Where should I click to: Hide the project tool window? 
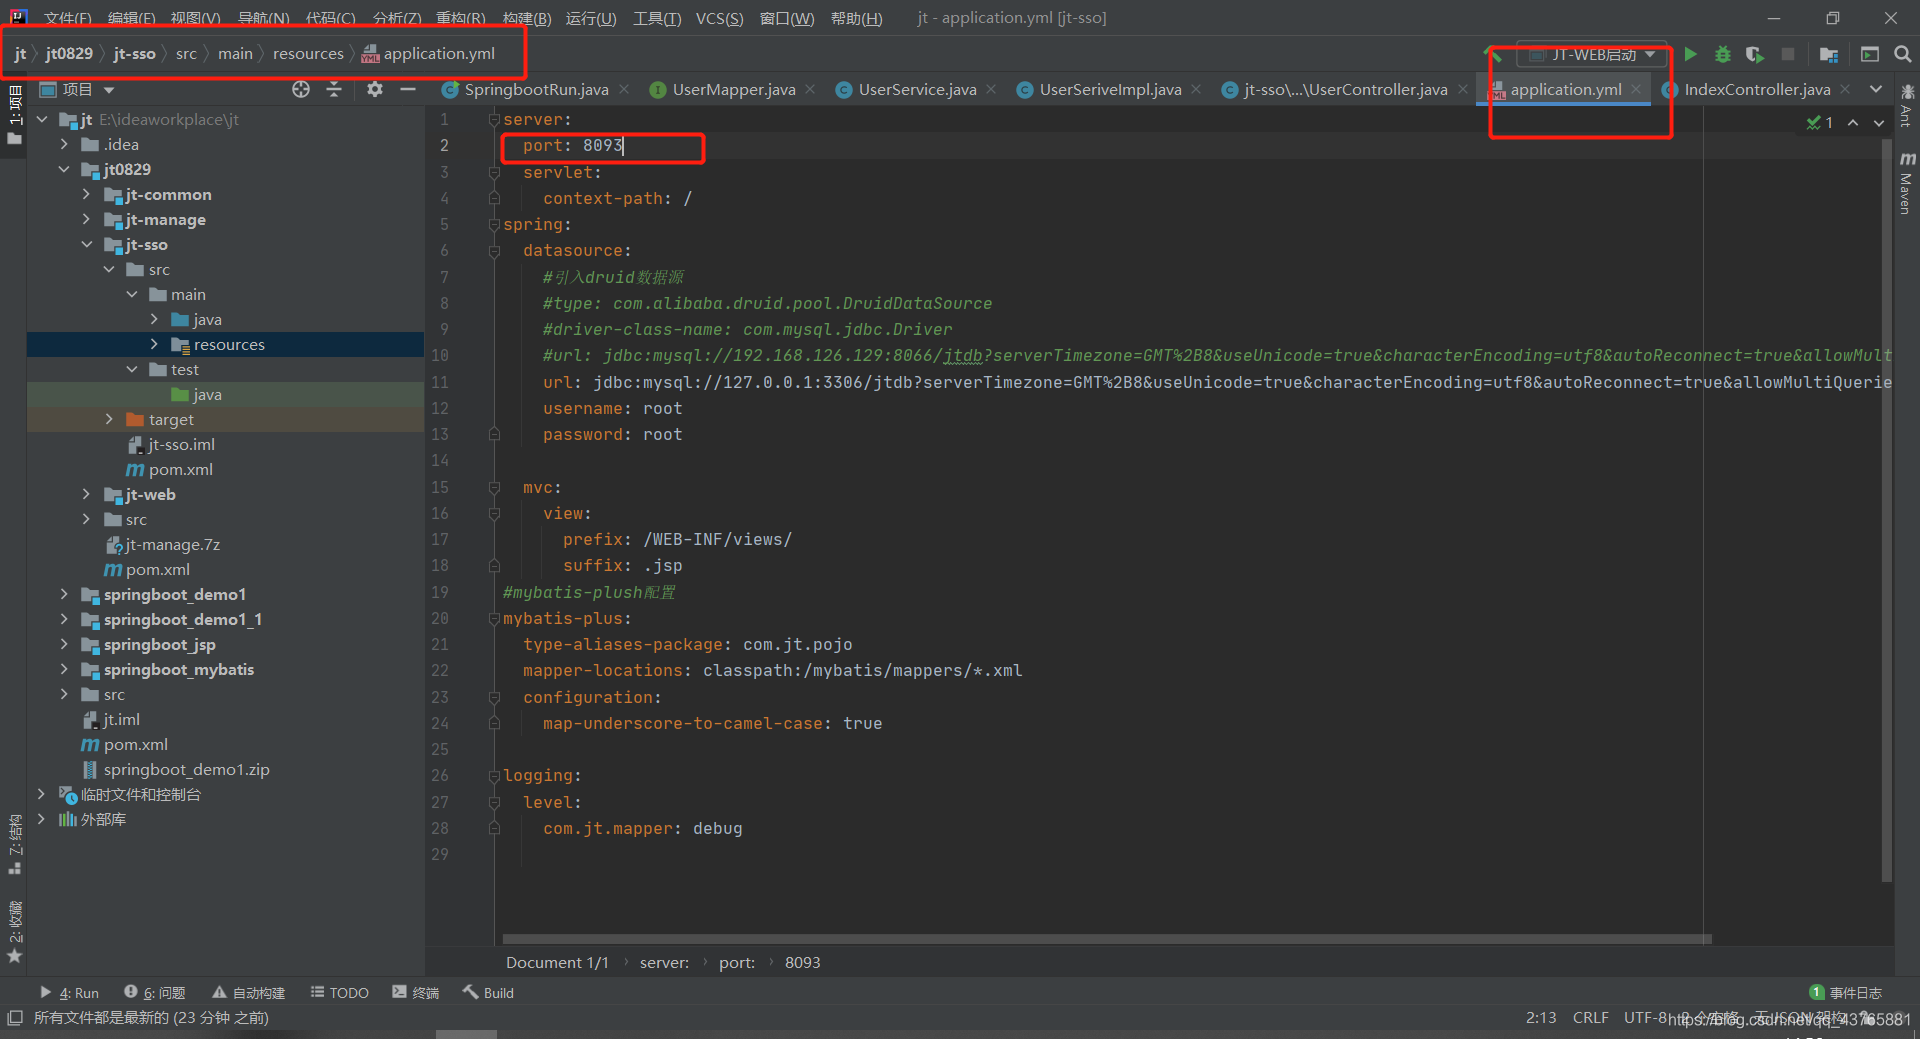click(x=408, y=90)
